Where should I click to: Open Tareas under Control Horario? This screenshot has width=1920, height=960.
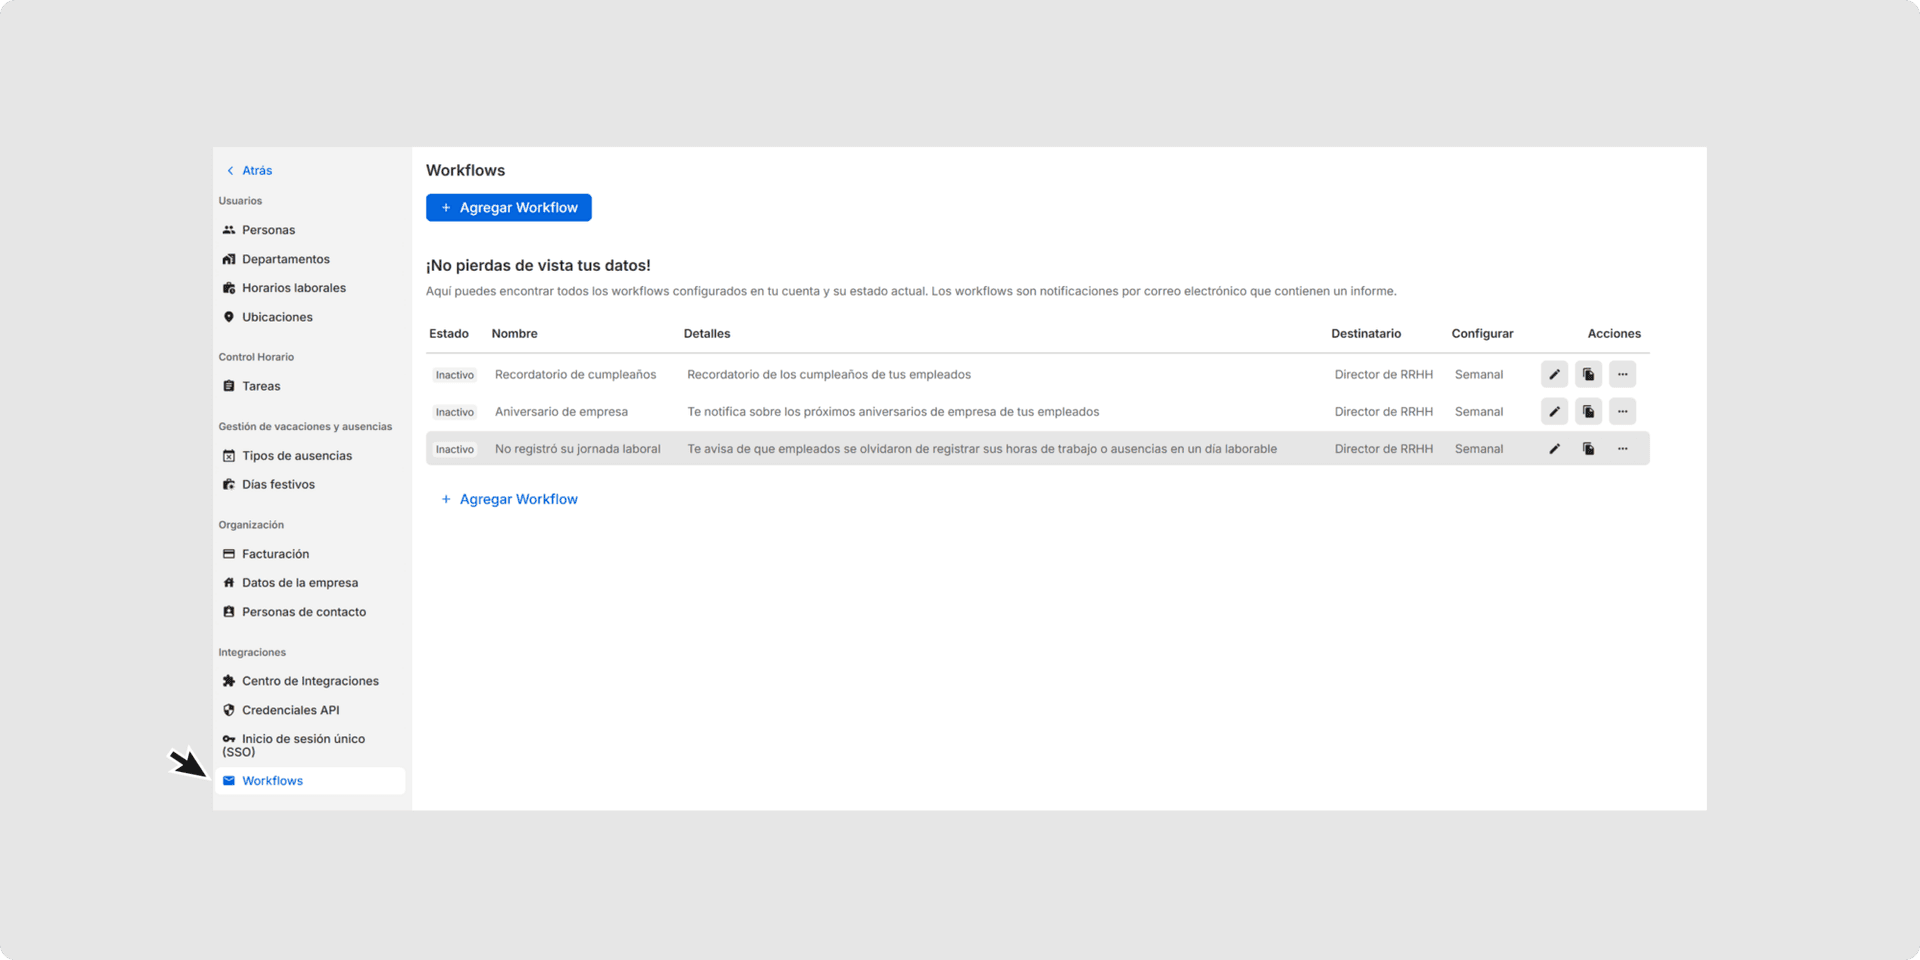(260, 386)
